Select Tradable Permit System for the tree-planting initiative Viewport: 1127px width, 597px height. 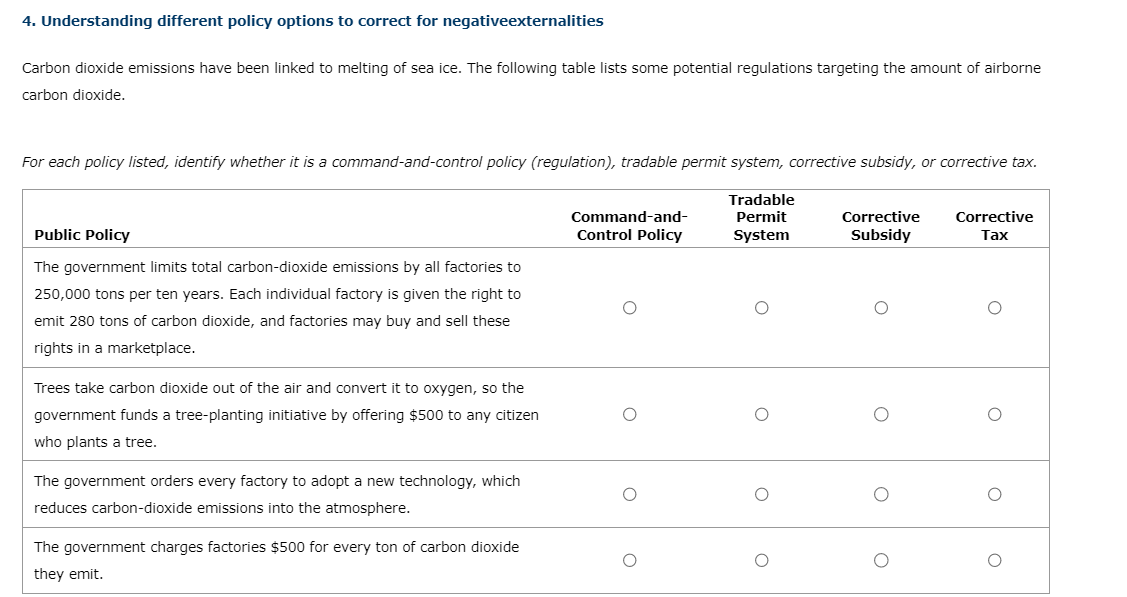[x=762, y=414]
